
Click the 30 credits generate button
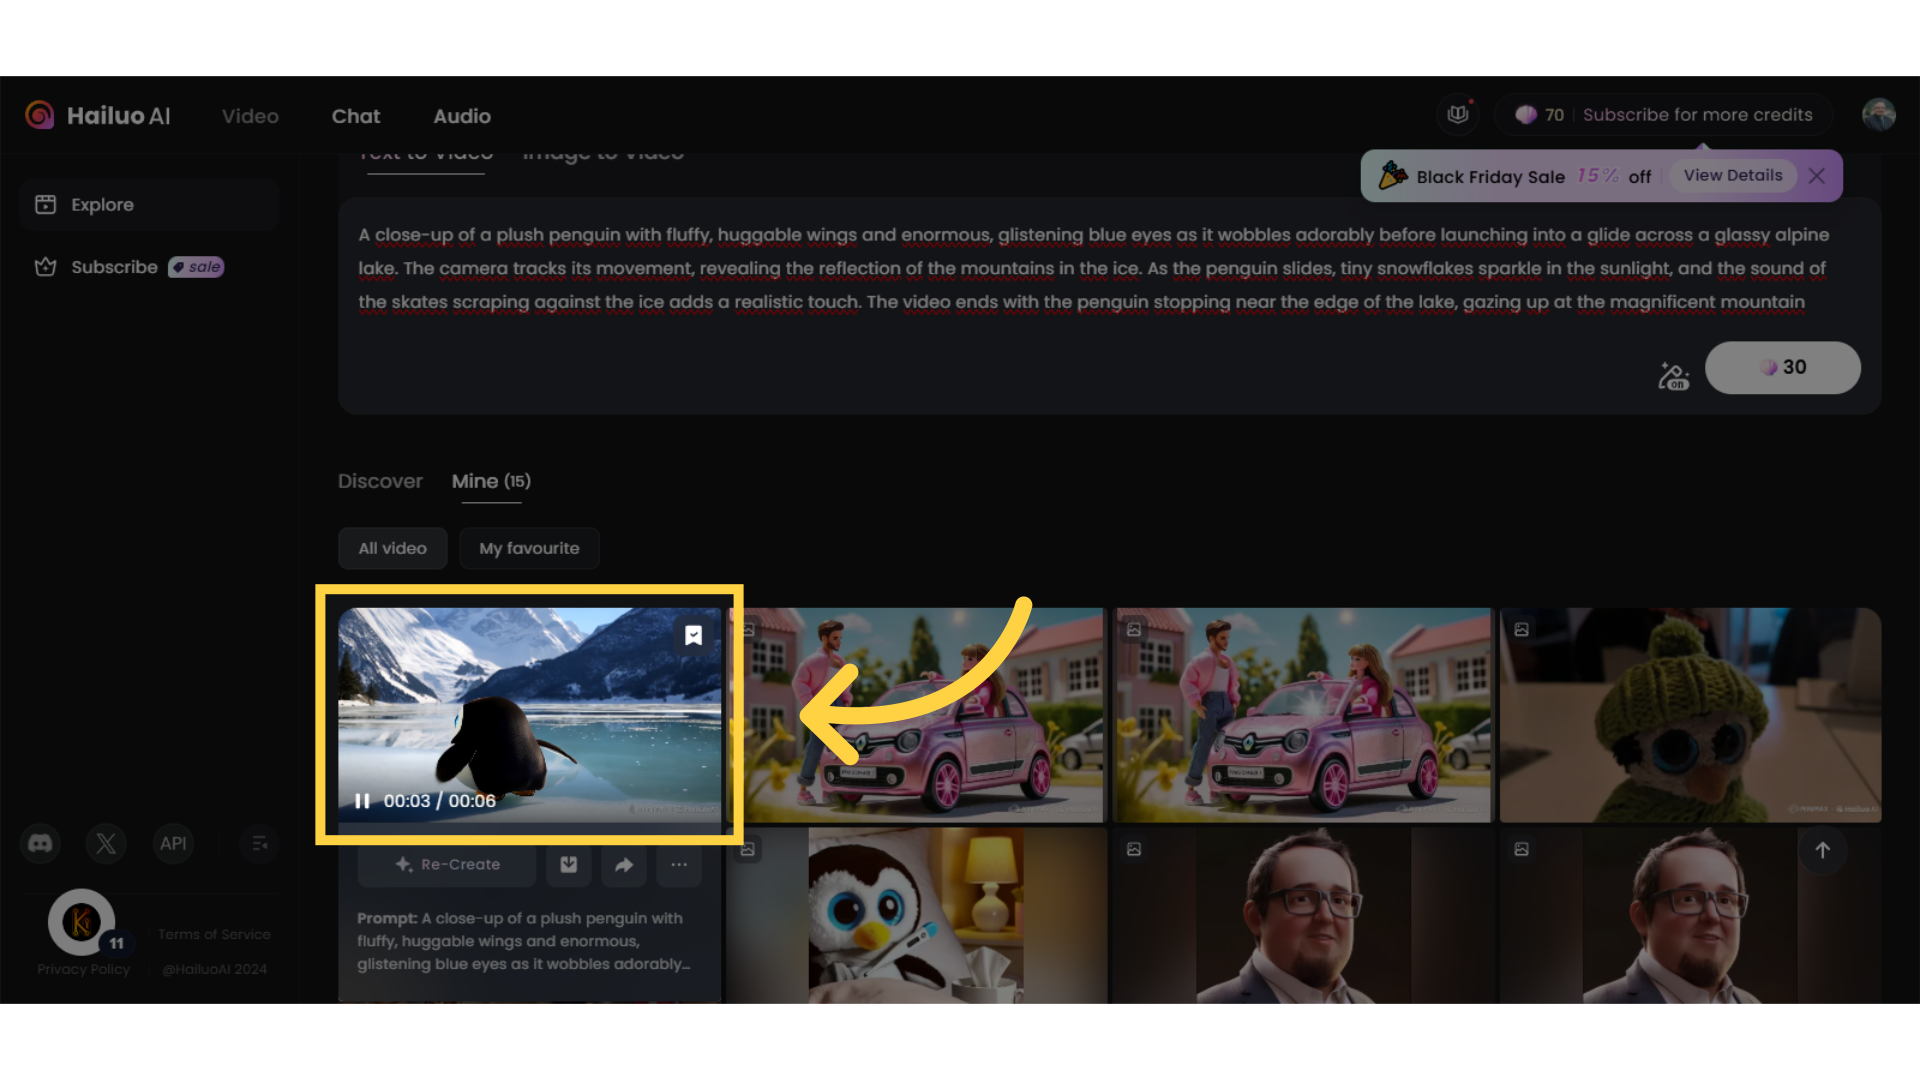pos(1782,367)
